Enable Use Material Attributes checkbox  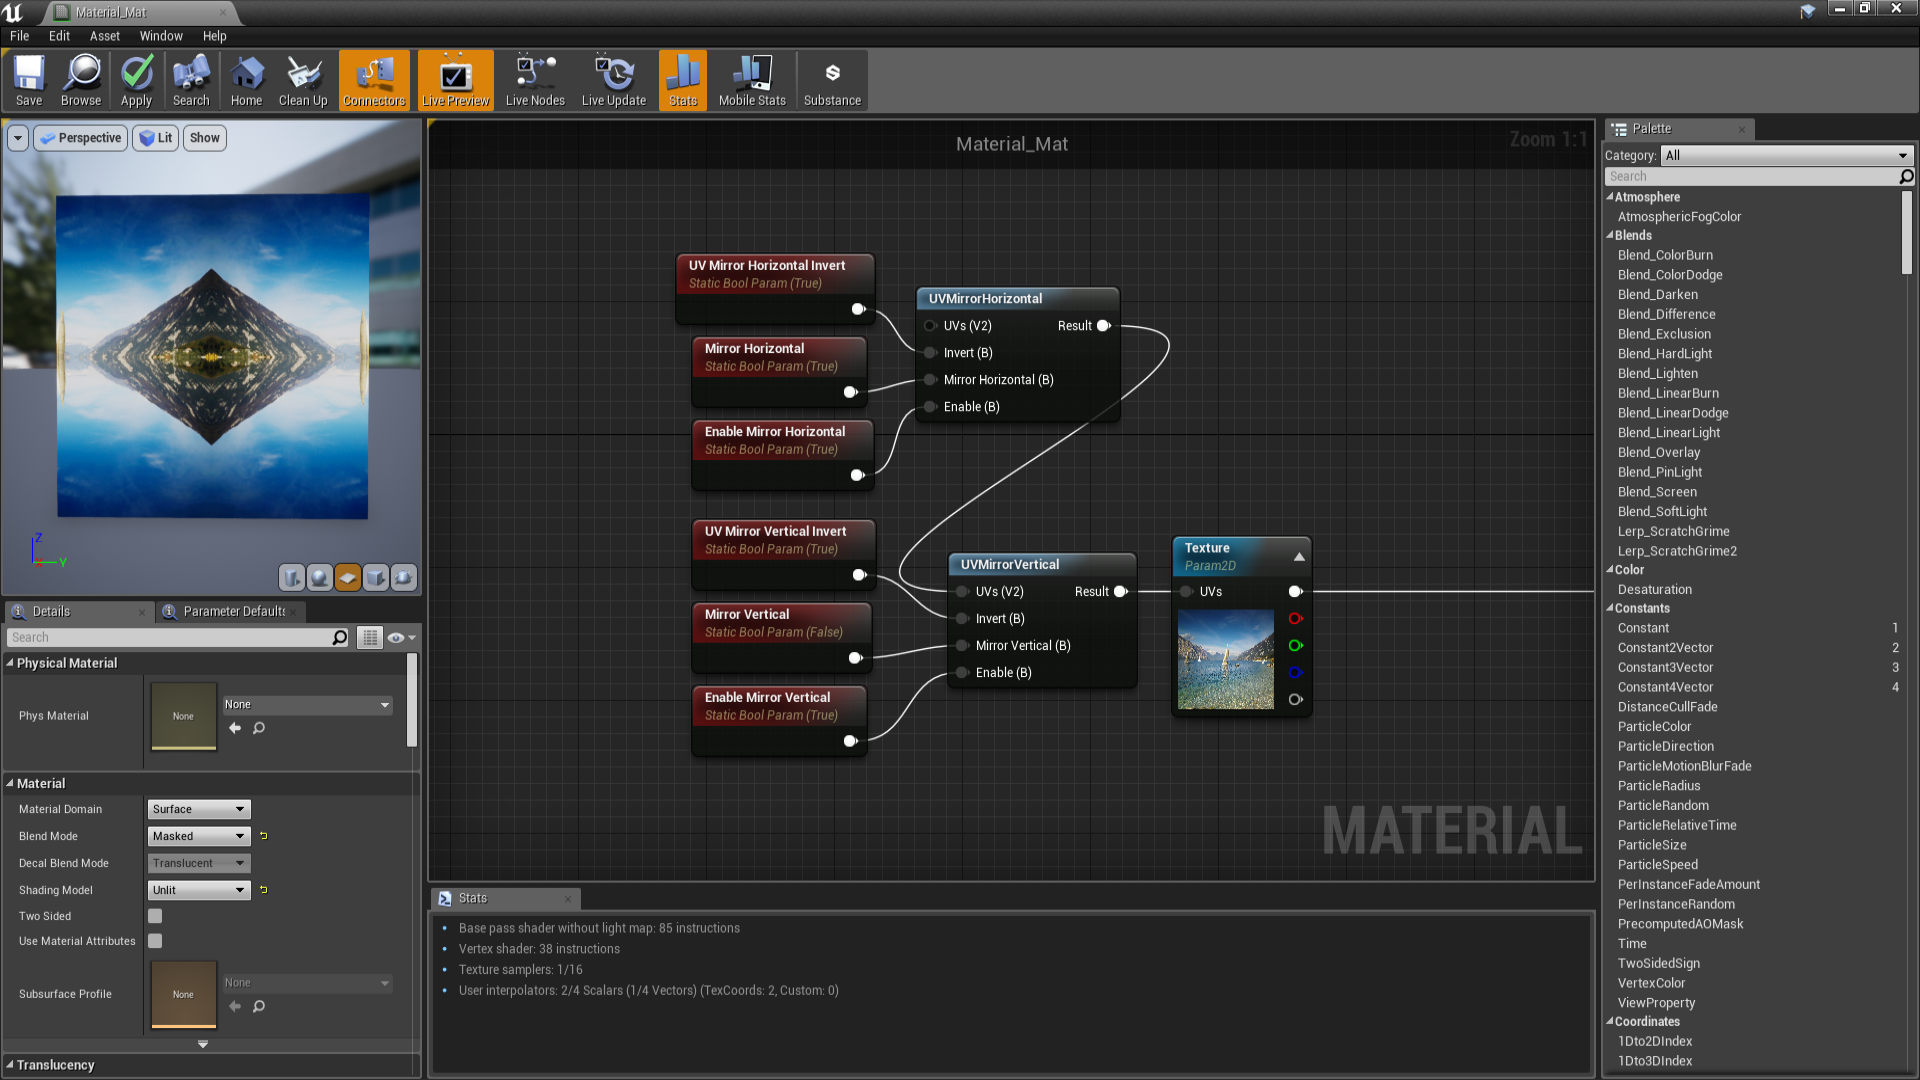pos(155,940)
